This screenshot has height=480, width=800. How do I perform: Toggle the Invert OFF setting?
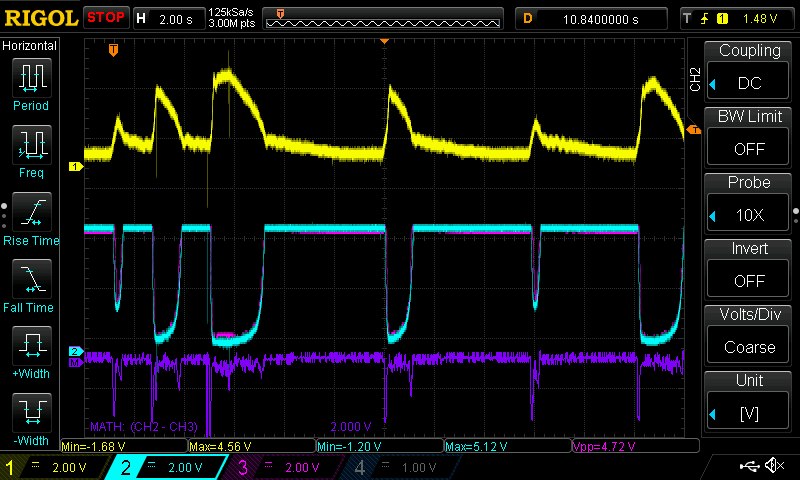pyautogui.click(x=750, y=269)
